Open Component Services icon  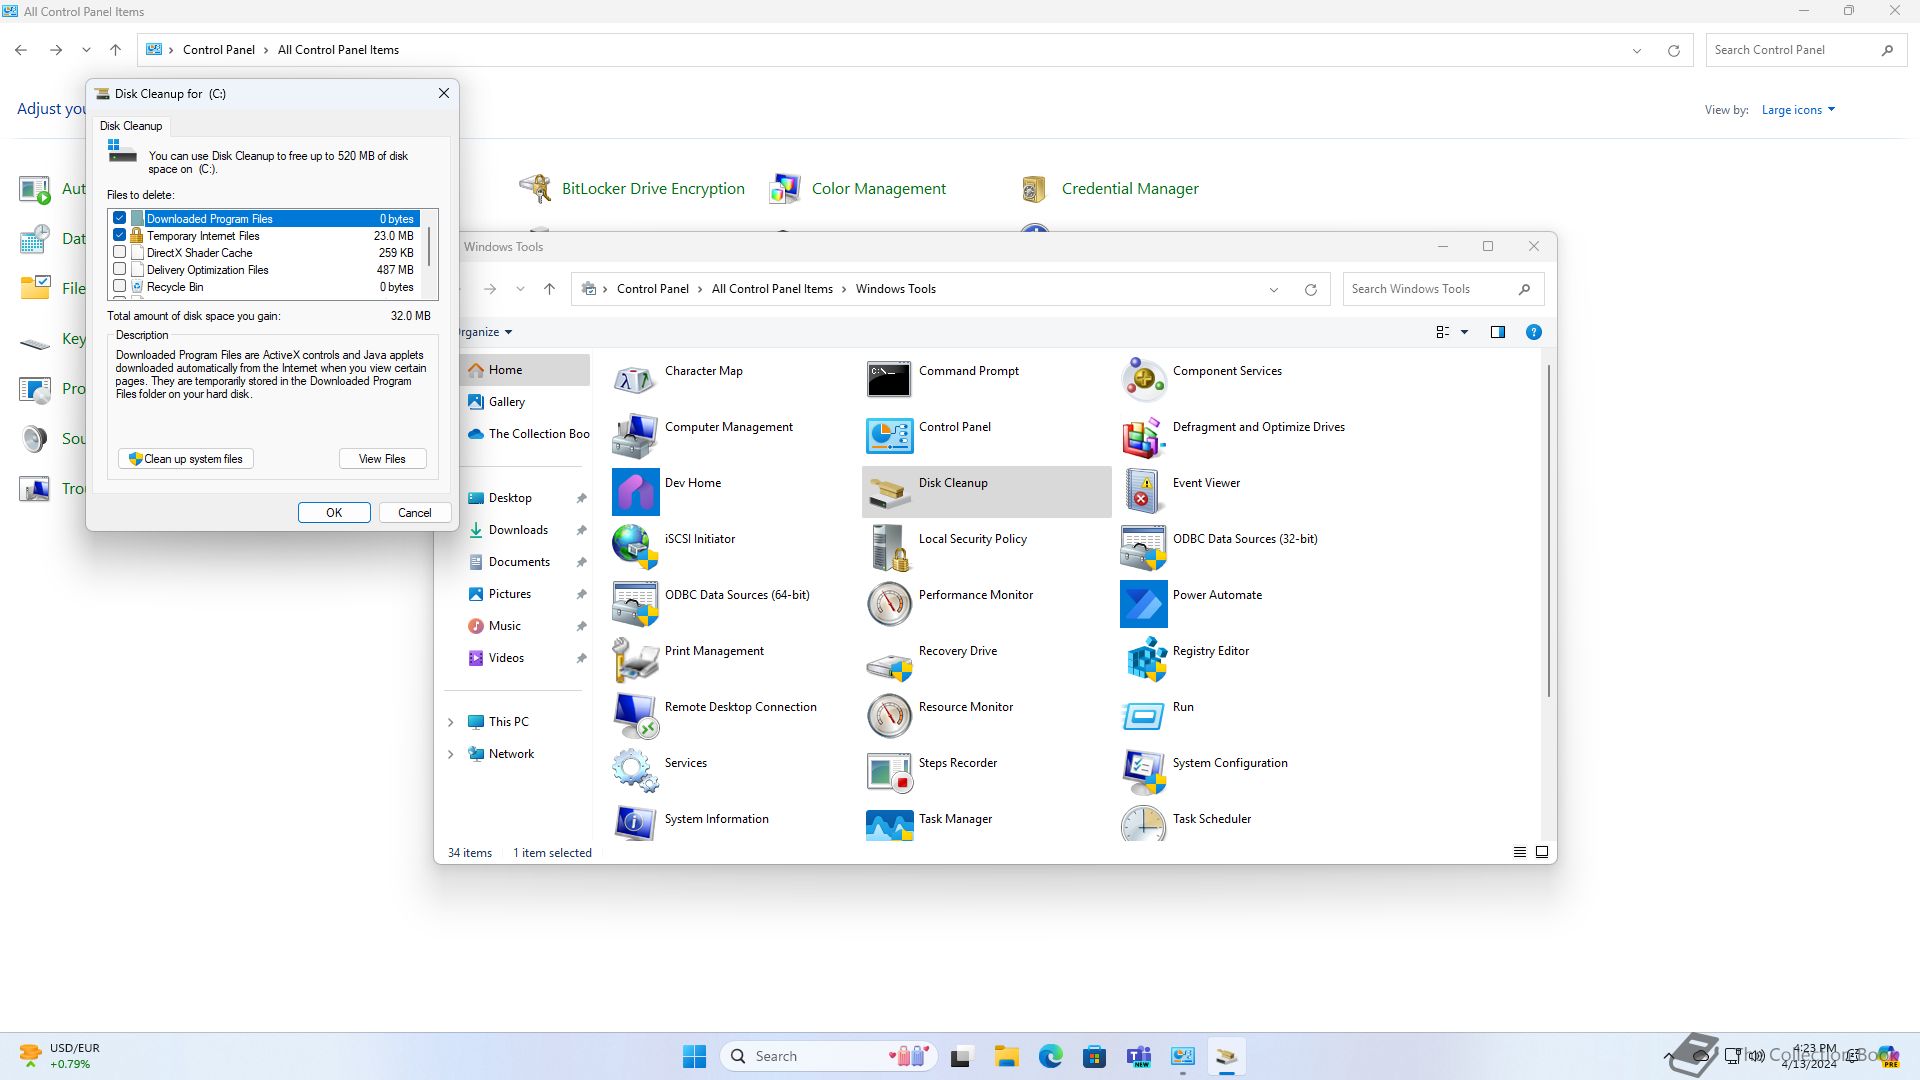[1143, 379]
